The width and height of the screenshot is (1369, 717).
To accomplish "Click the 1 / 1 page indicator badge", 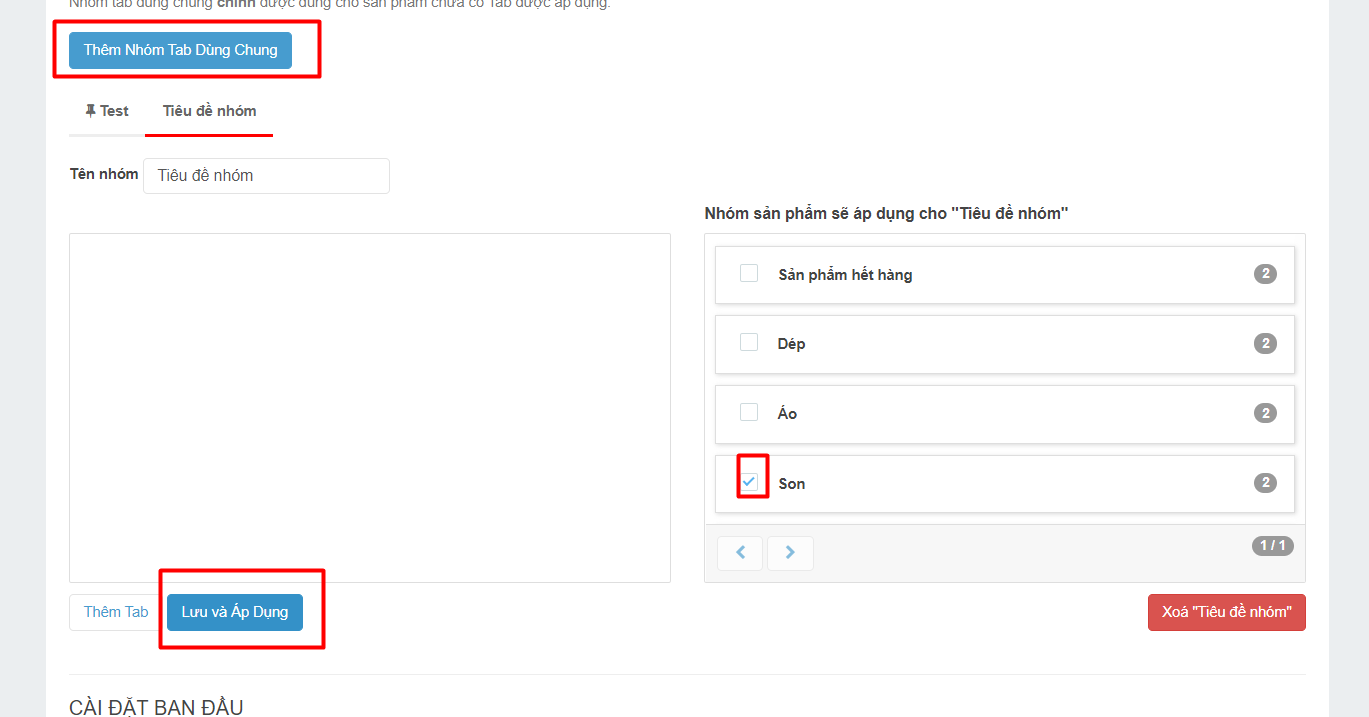I will coord(1272,546).
